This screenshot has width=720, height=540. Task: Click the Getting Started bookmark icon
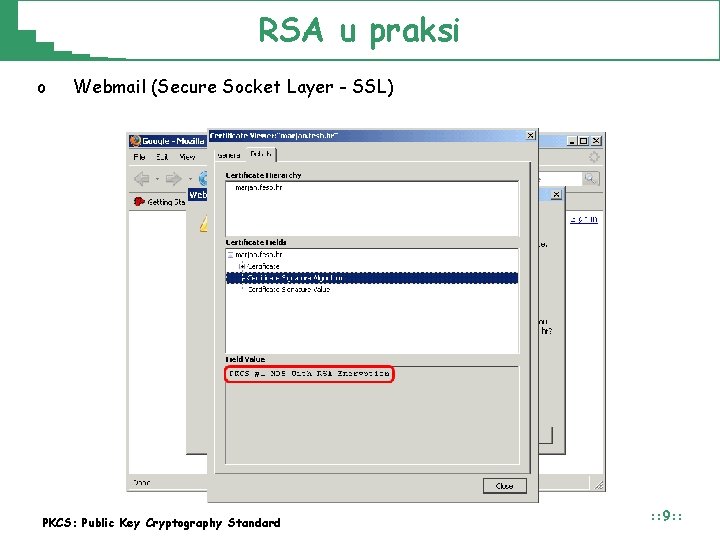click(x=139, y=201)
